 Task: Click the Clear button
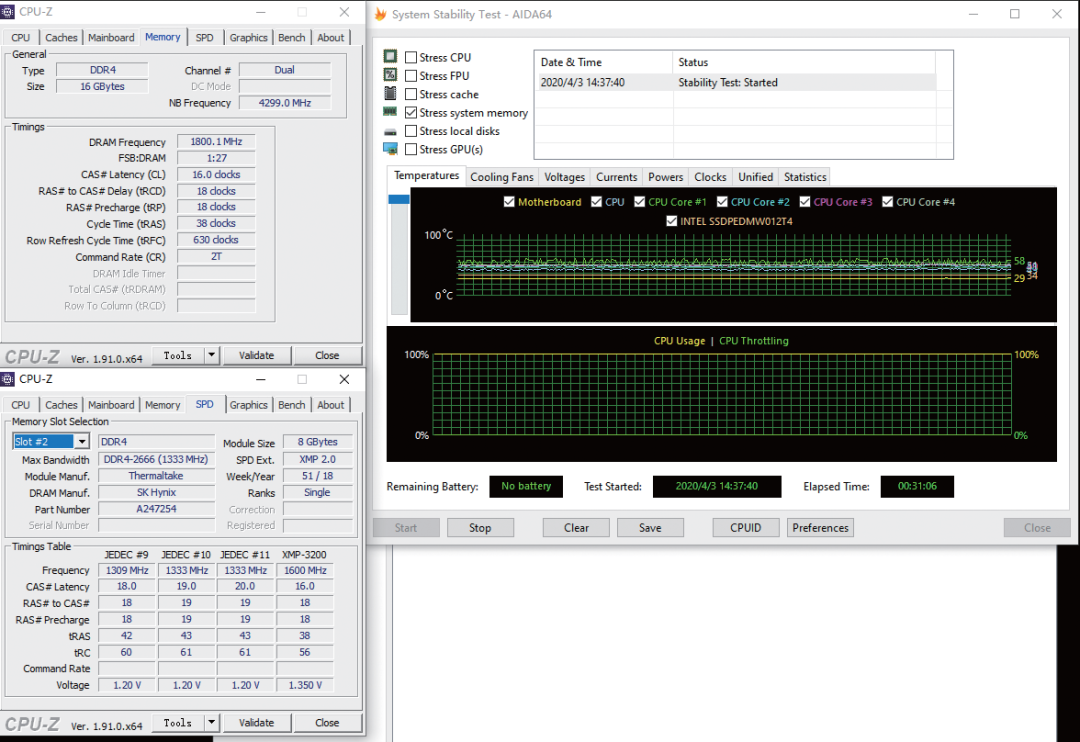[576, 528]
